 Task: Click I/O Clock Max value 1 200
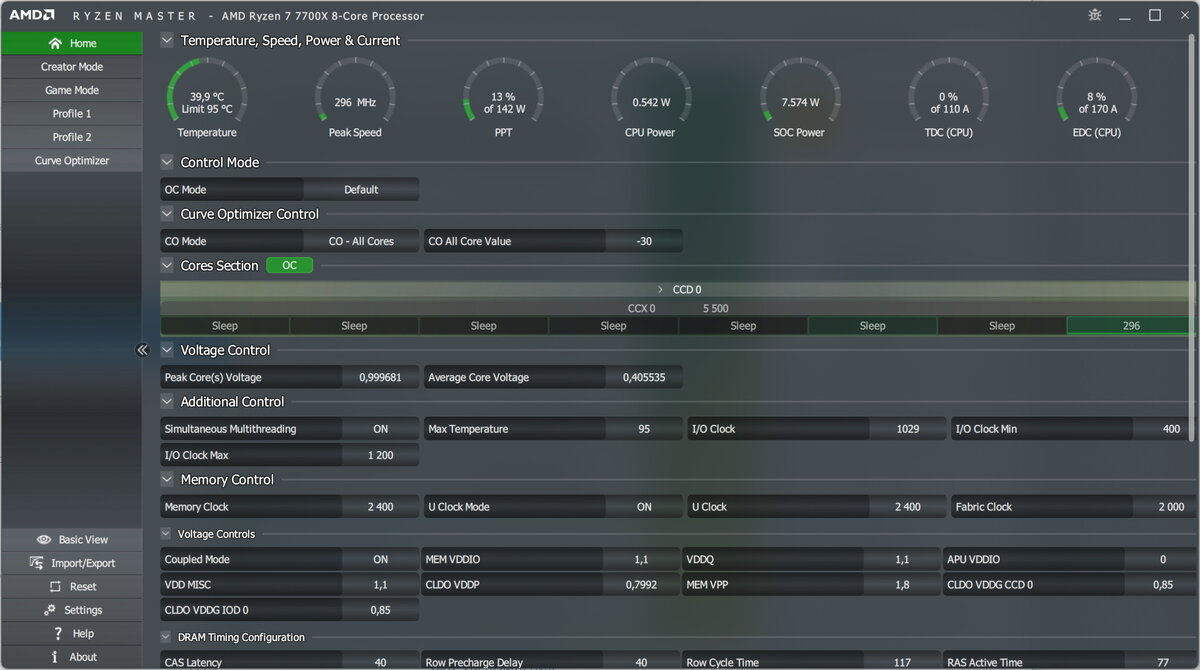tap(380, 455)
